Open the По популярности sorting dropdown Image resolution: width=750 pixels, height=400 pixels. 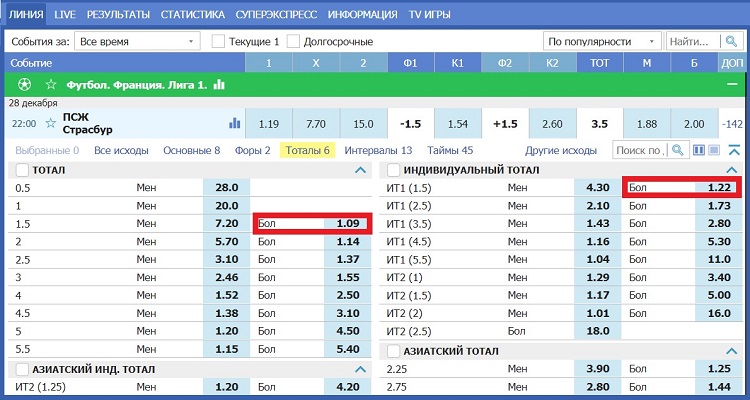(602, 41)
